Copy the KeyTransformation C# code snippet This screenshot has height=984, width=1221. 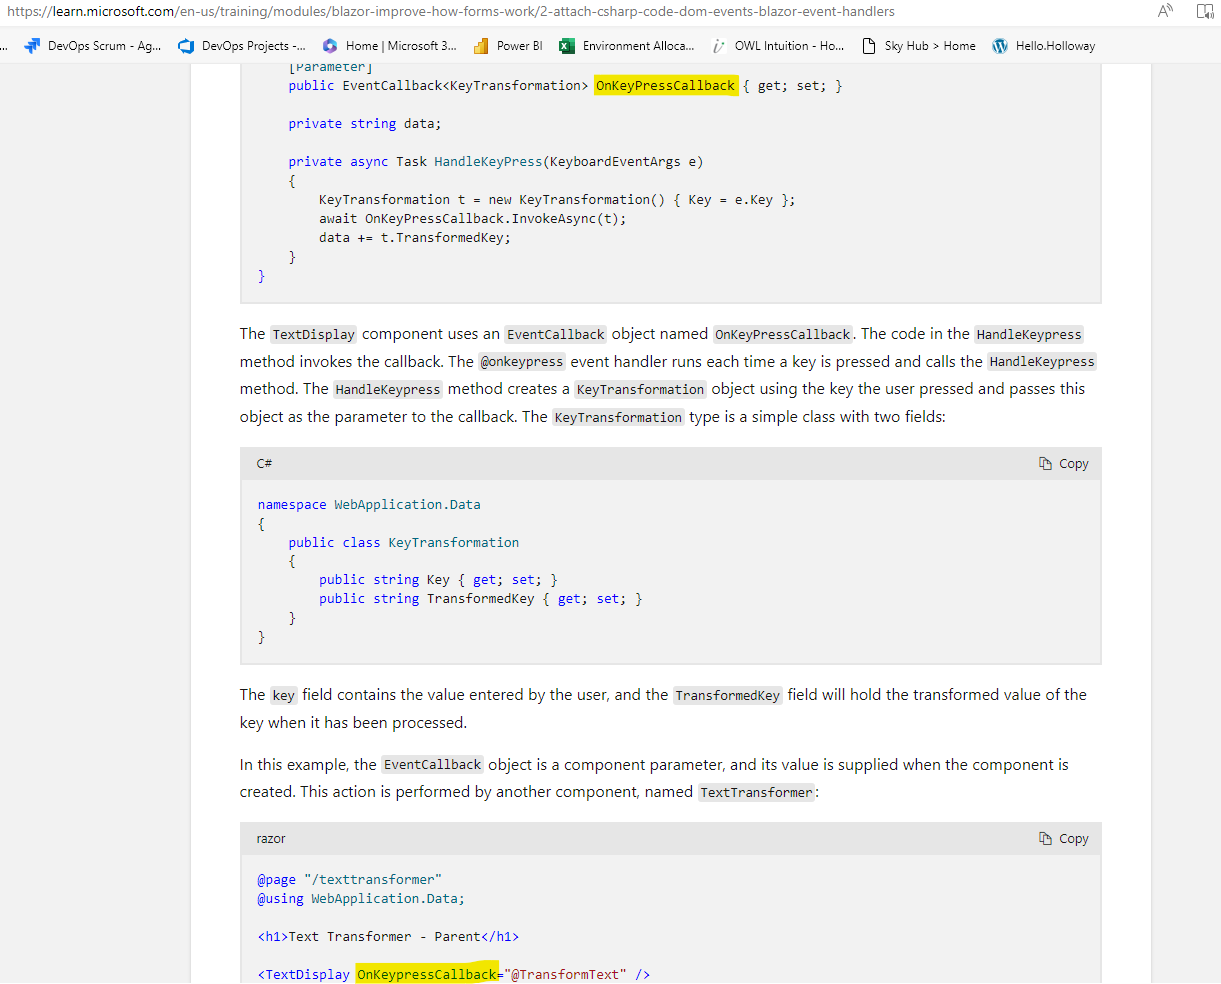coord(1063,463)
